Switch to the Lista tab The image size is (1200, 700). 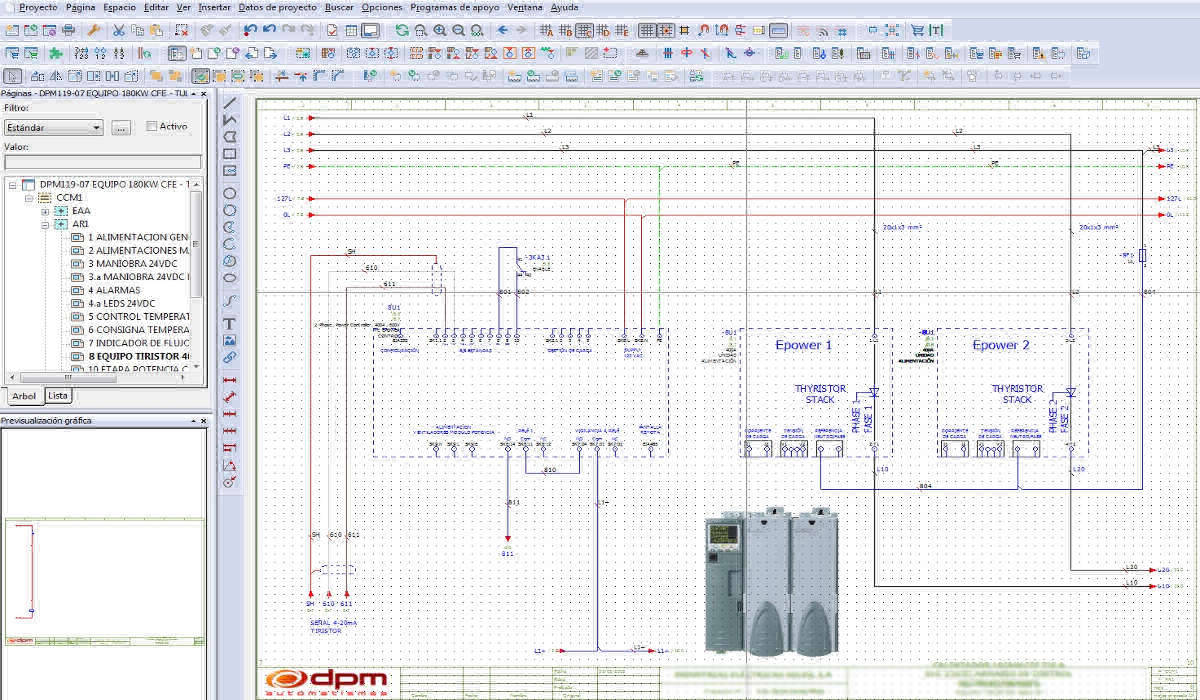pos(59,396)
